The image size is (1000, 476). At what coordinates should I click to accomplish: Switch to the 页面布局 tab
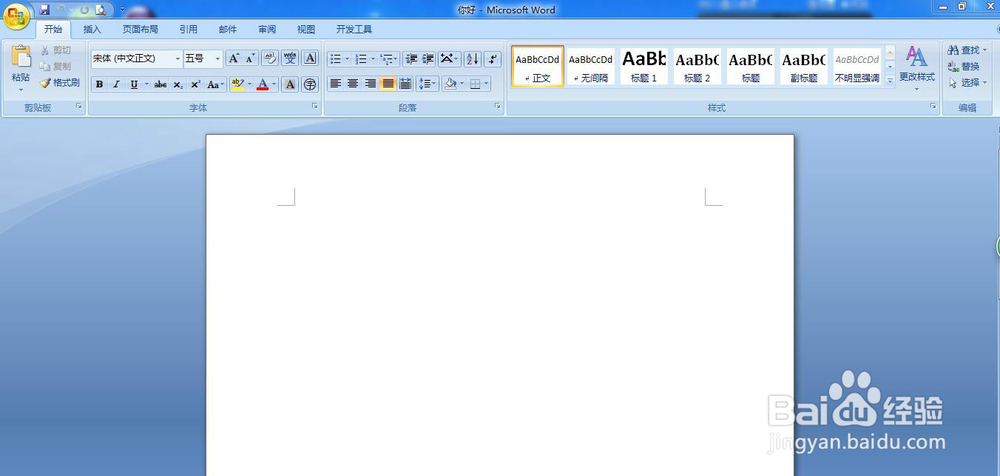coord(140,29)
